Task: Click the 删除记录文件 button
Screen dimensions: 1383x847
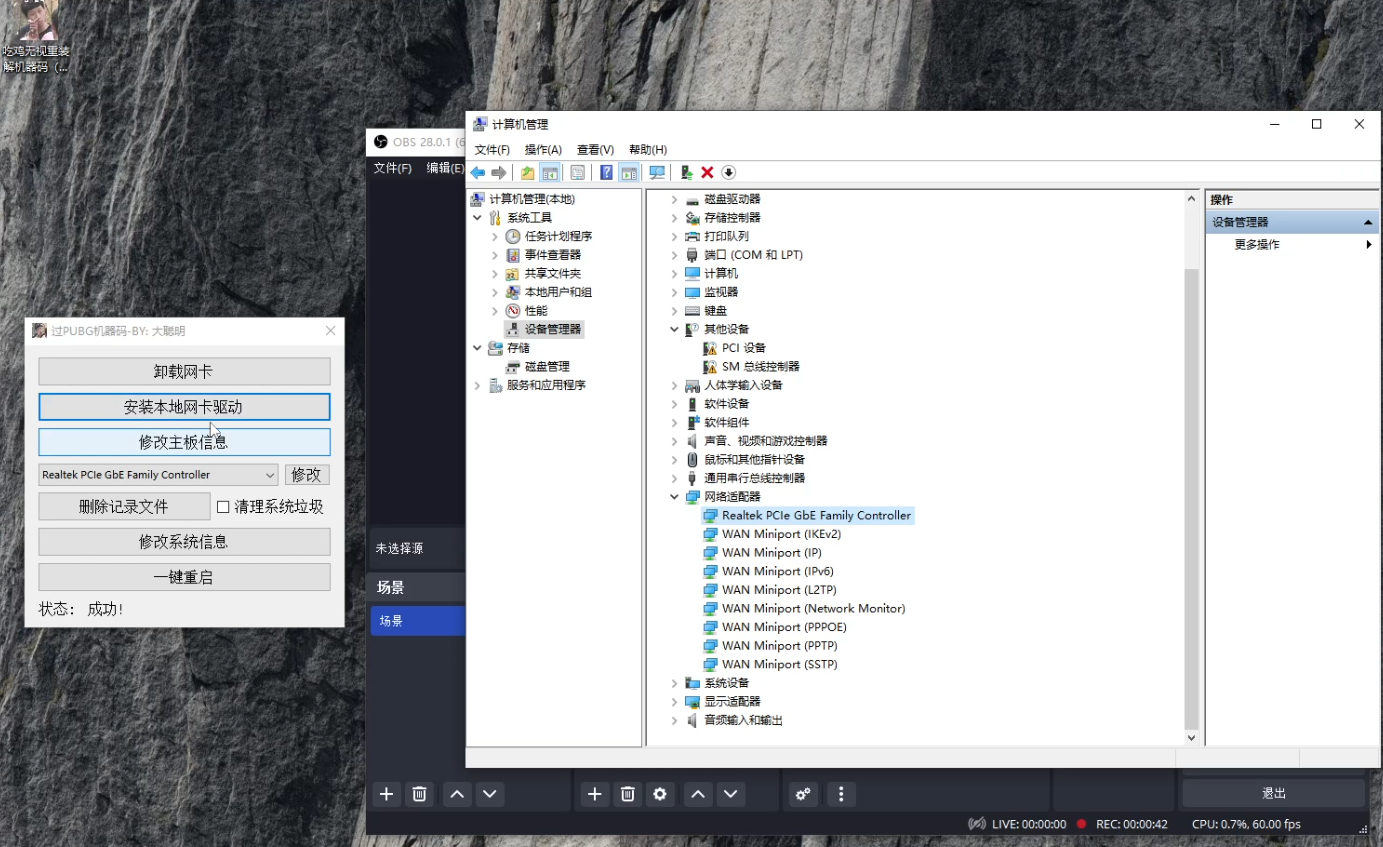Action: point(124,506)
